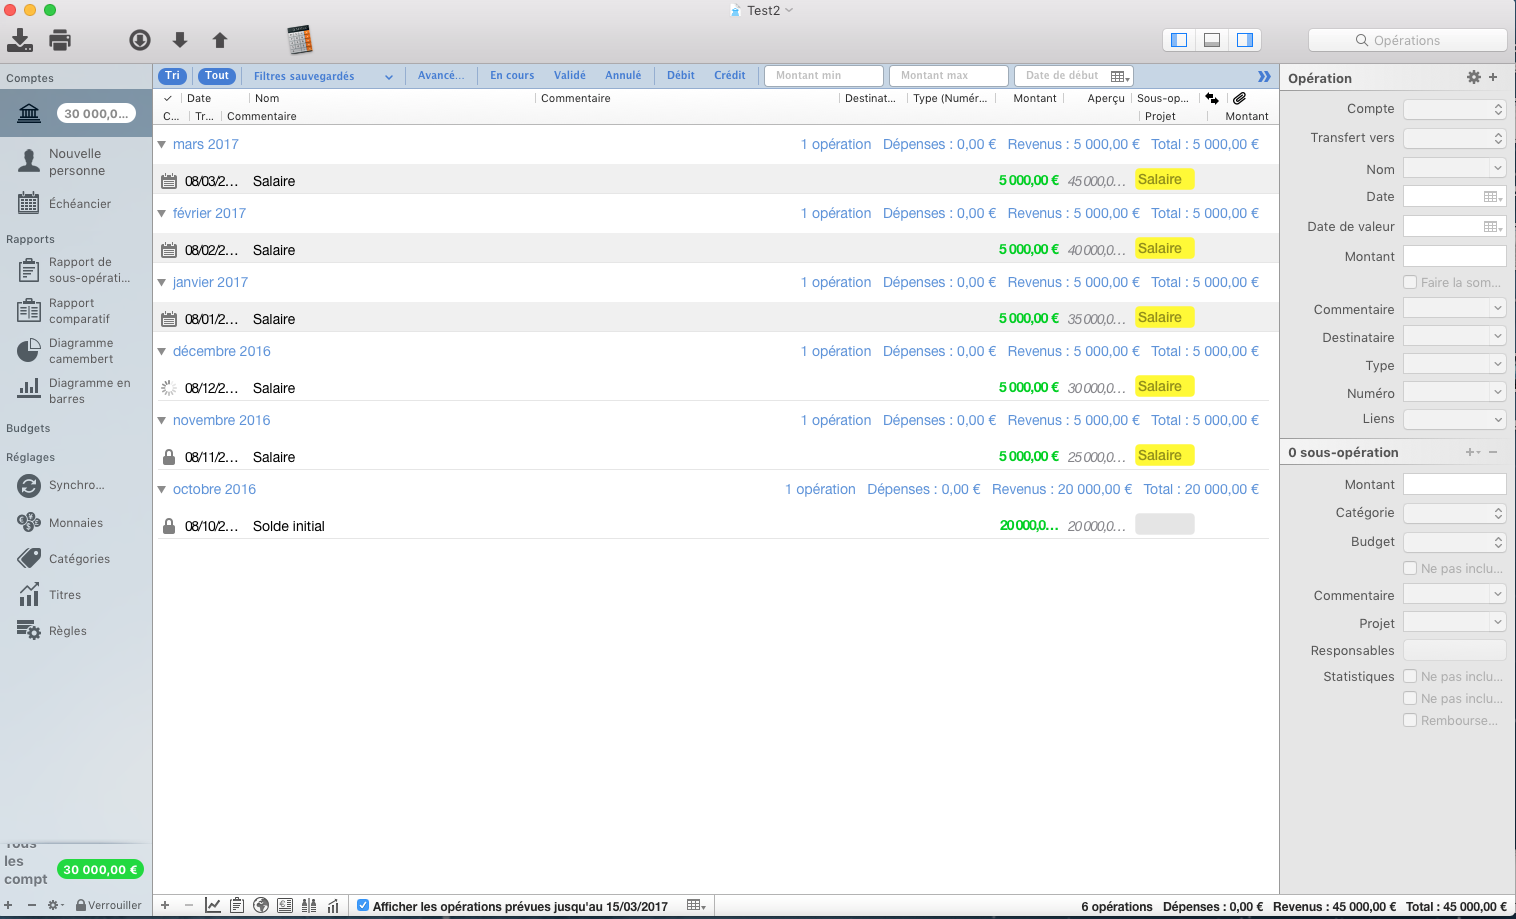
Task: Open the Monnaies settings
Action: (x=75, y=523)
